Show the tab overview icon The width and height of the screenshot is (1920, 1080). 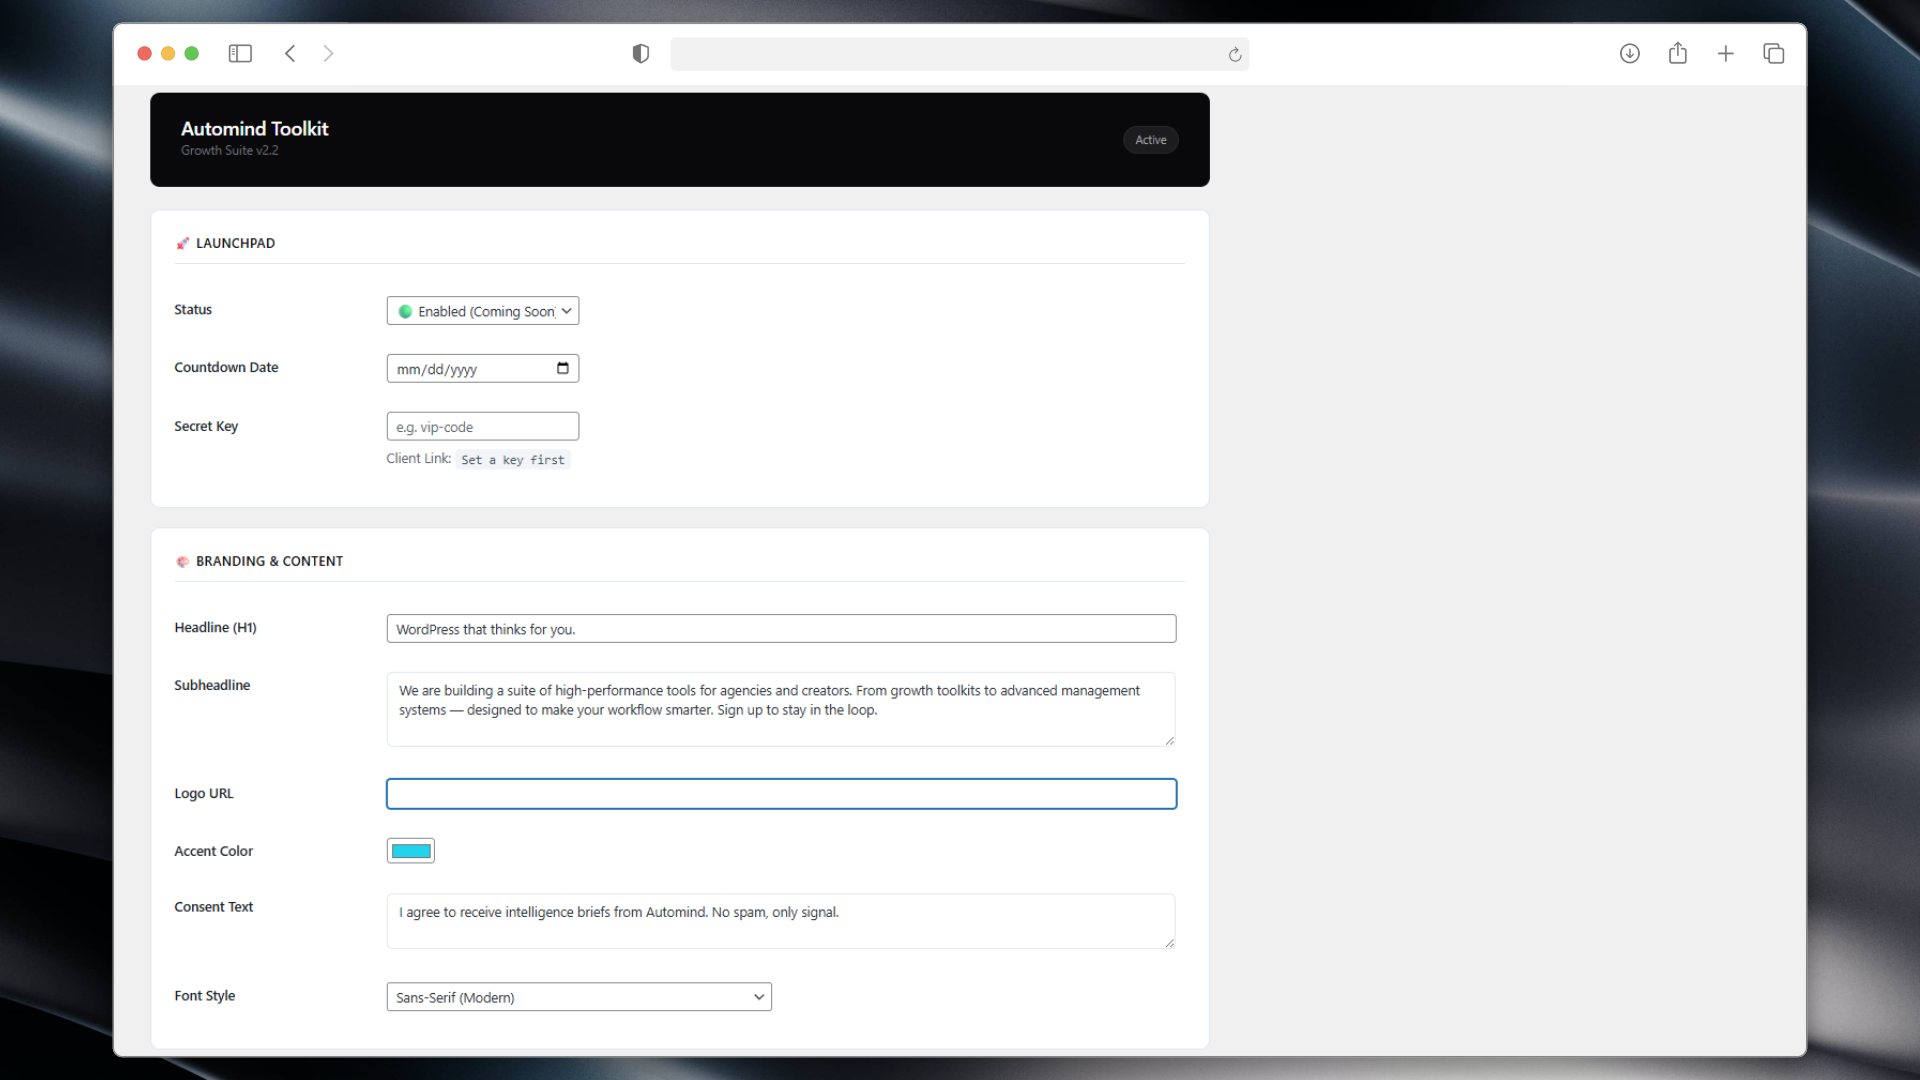tap(1774, 54)
